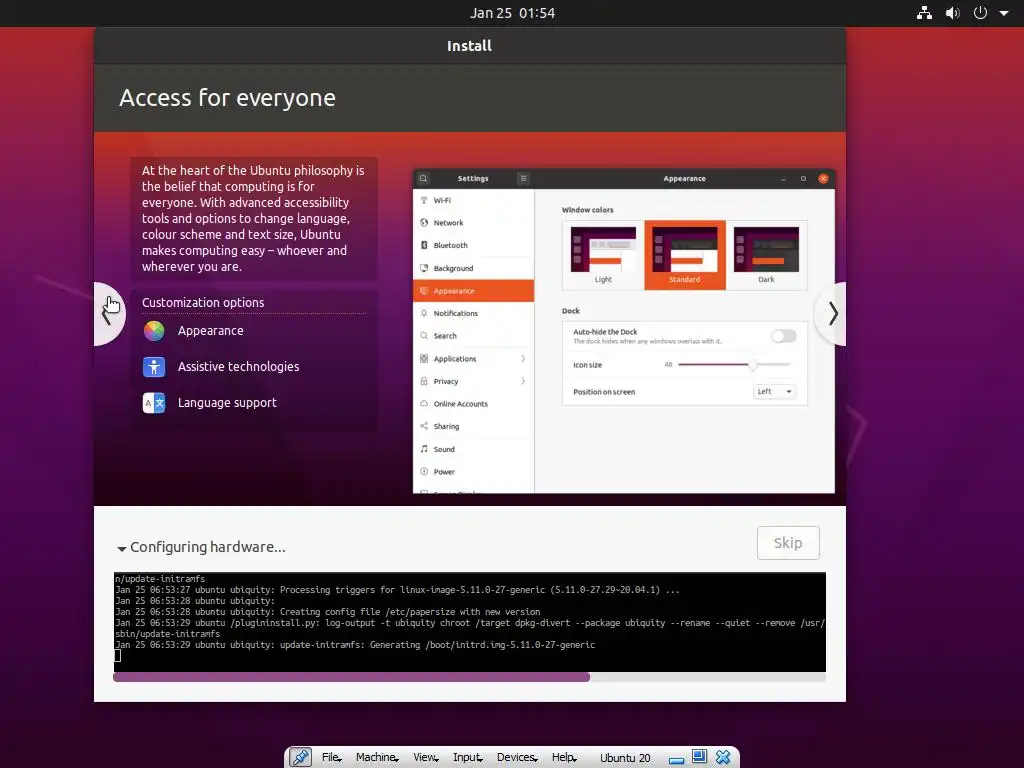Choose the Light window color thumbnail

pos(603,255)
